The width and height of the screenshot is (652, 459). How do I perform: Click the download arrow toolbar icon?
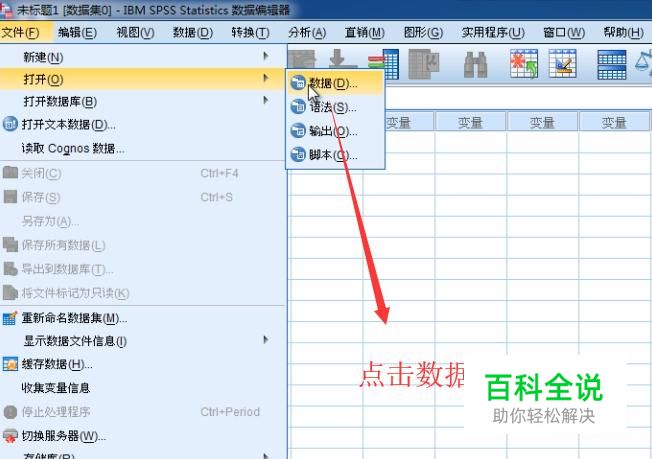(342, 59)
